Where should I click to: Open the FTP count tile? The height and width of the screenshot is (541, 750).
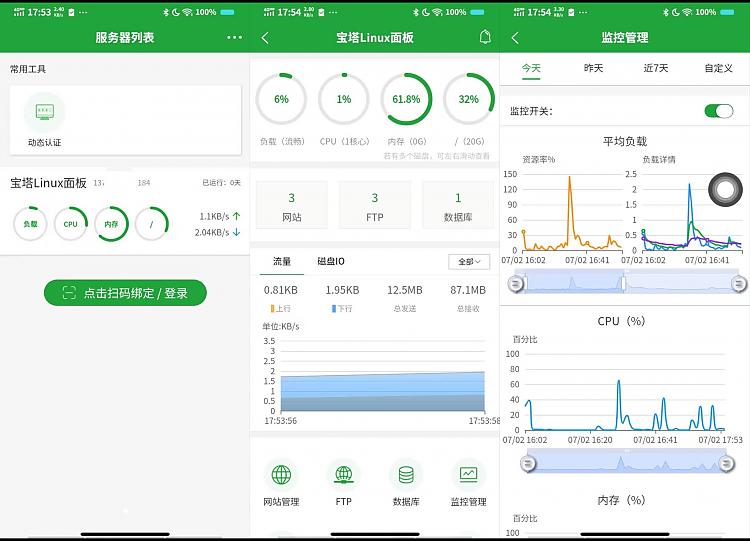375,206
